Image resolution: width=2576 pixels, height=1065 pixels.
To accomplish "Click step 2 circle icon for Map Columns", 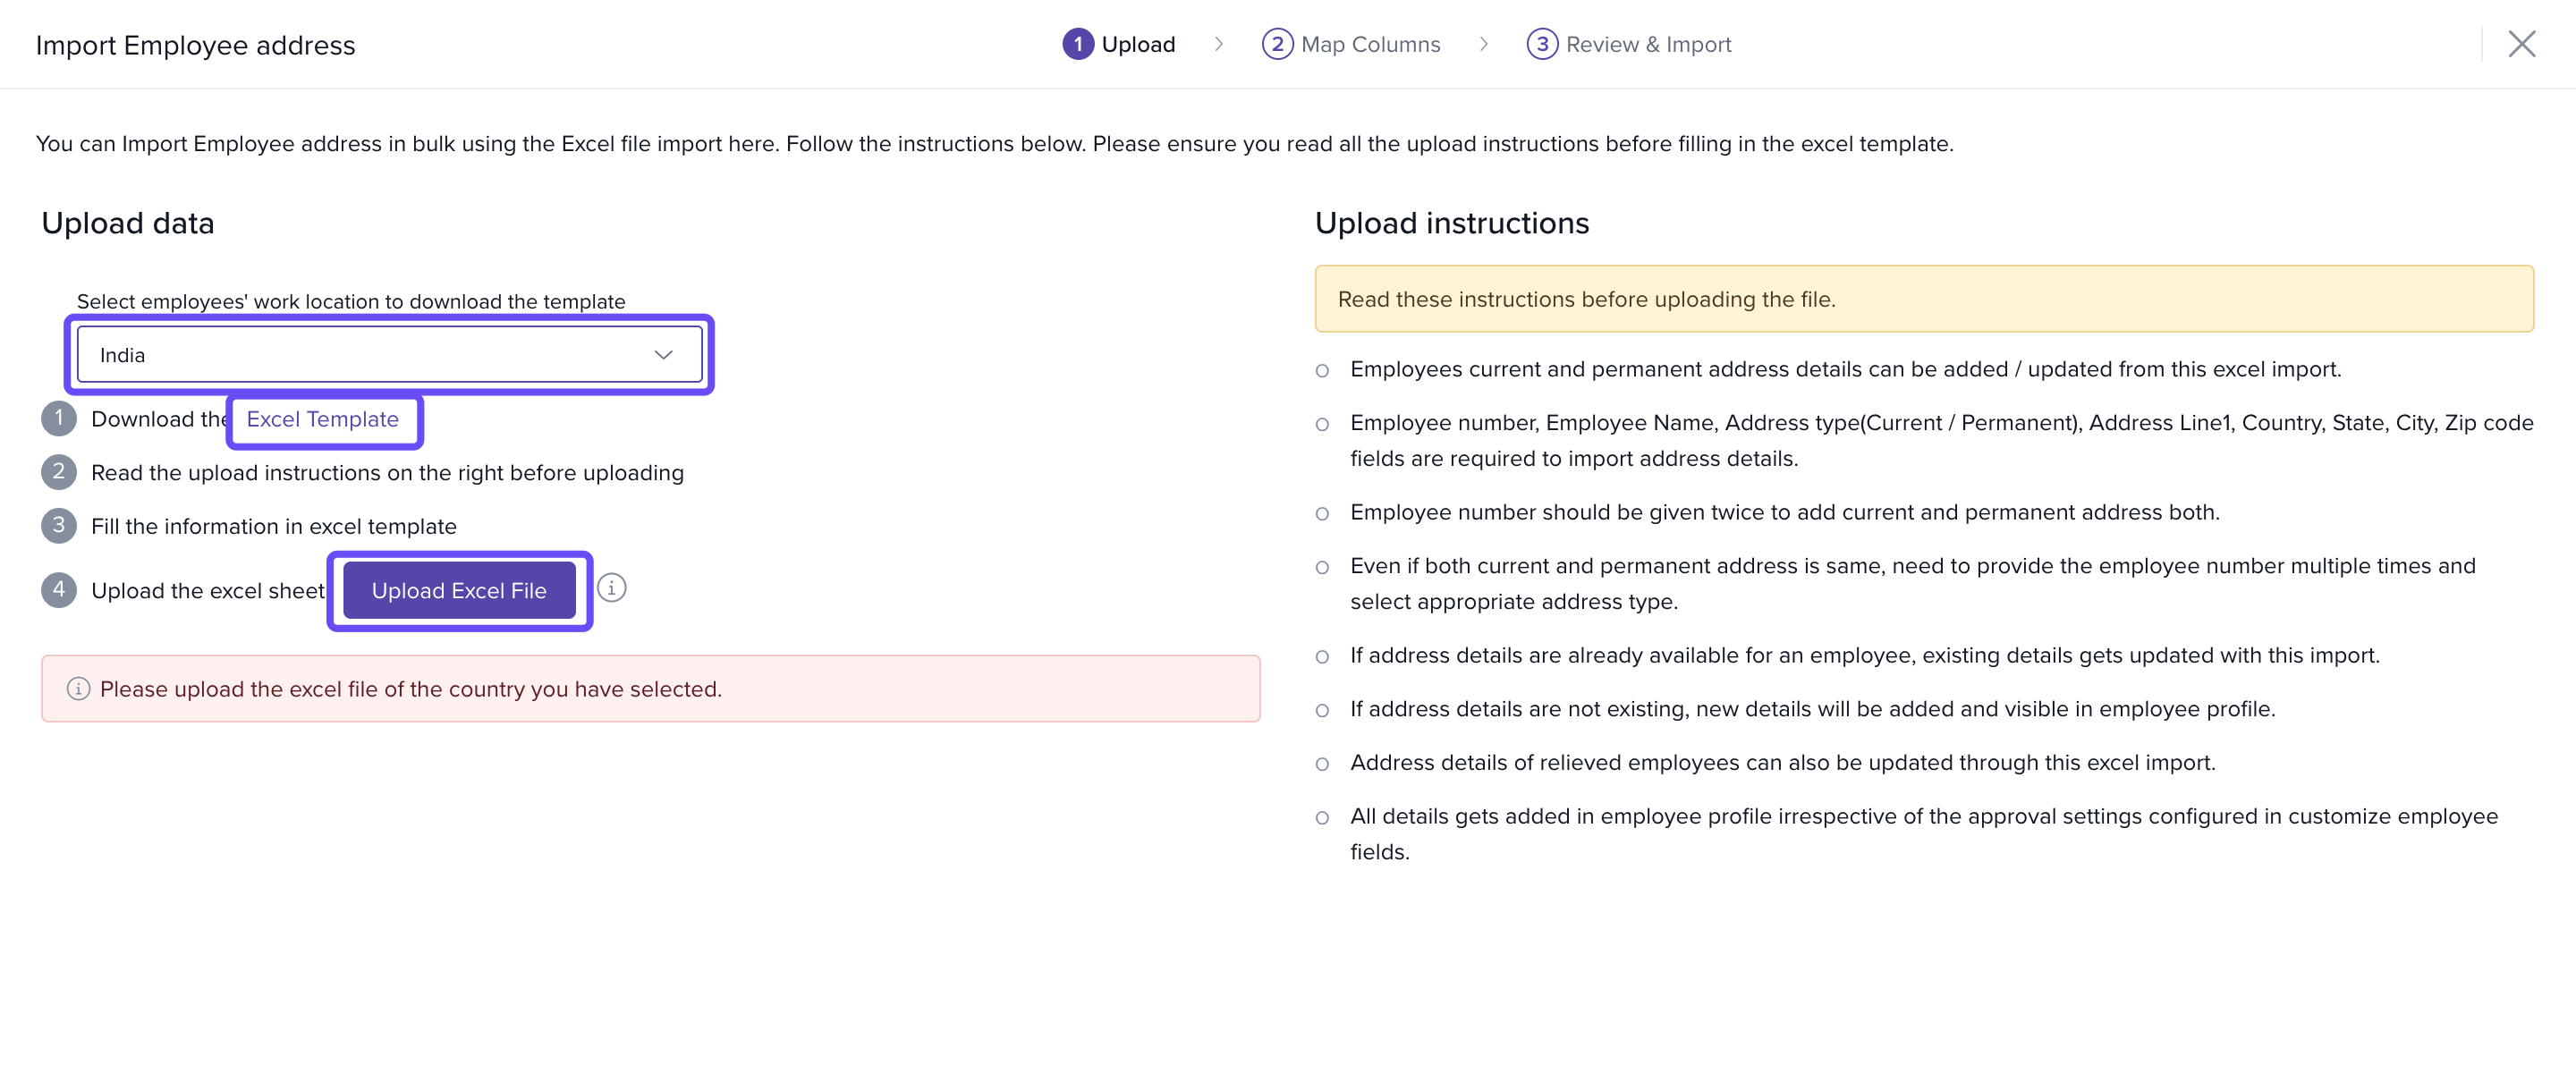I will coord(1277,44).
